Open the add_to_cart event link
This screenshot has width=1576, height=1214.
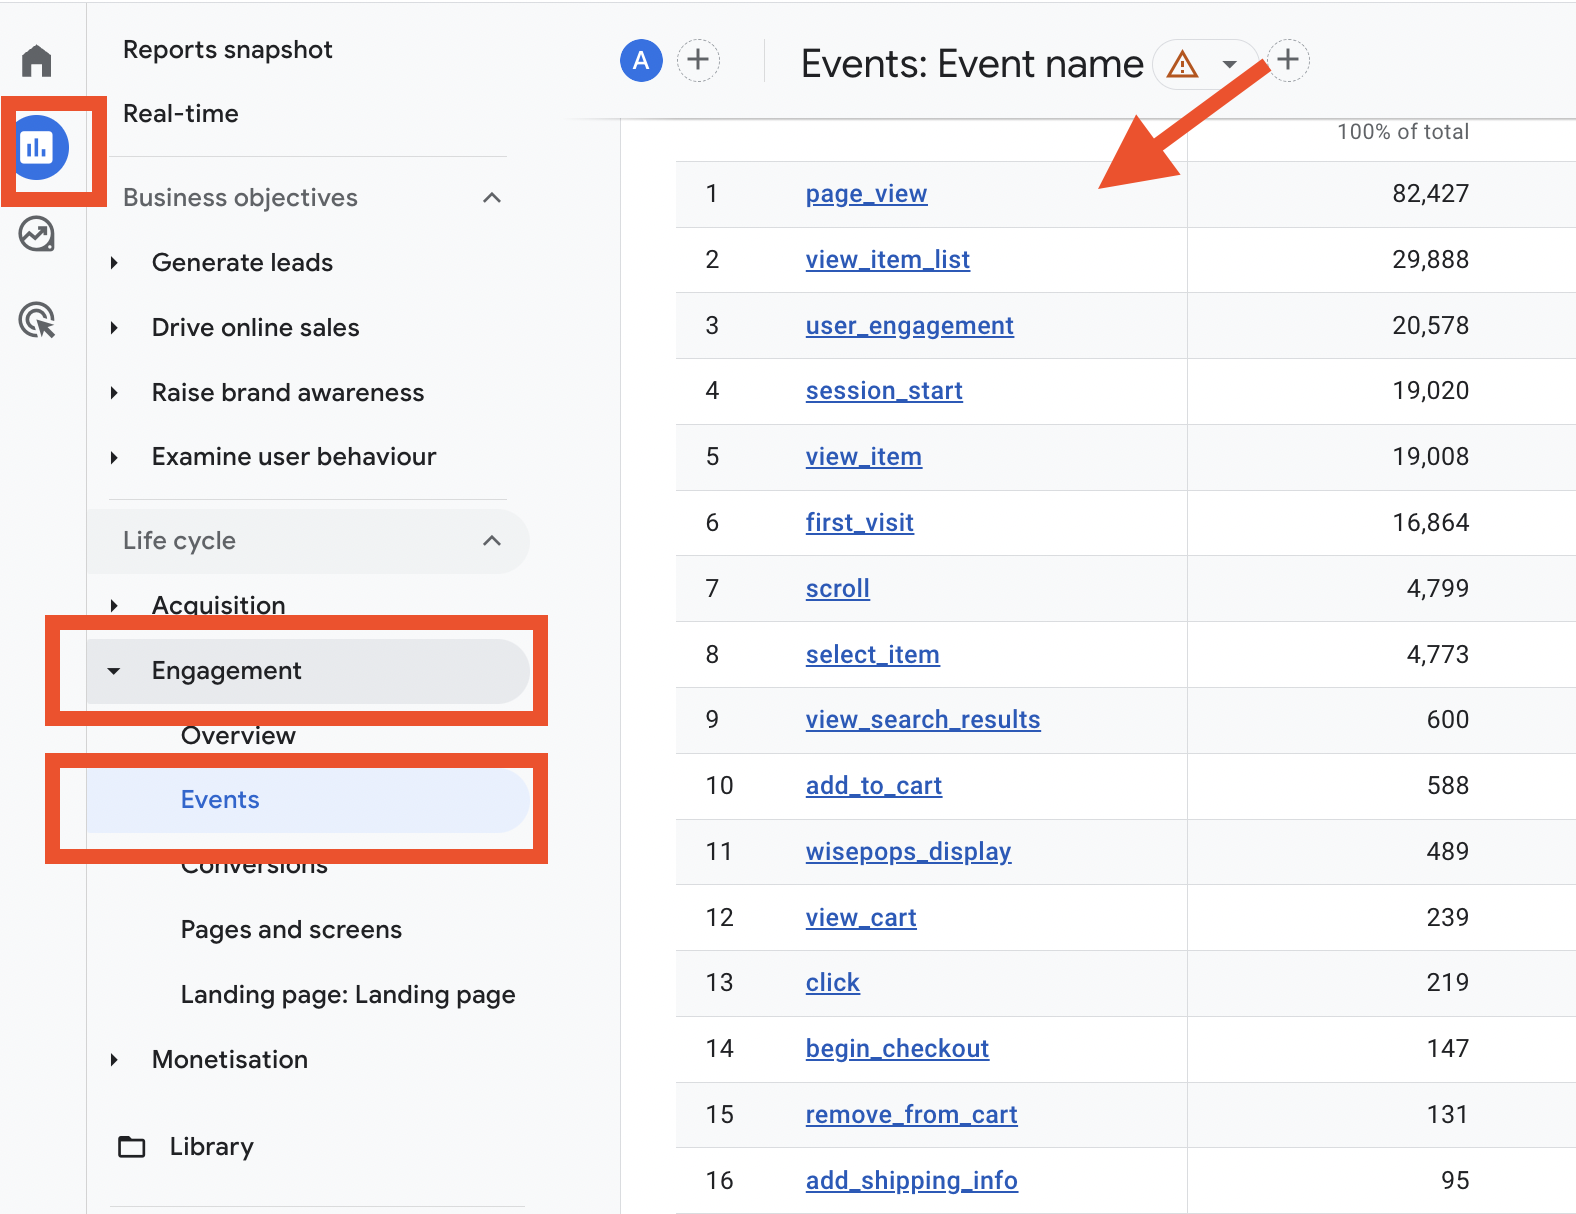(x=873, y=786)
